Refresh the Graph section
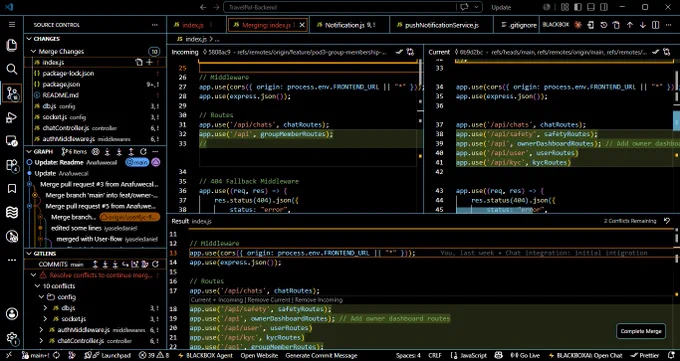The image size is (680, 361). pyautogui.click(x=144, y=151)
